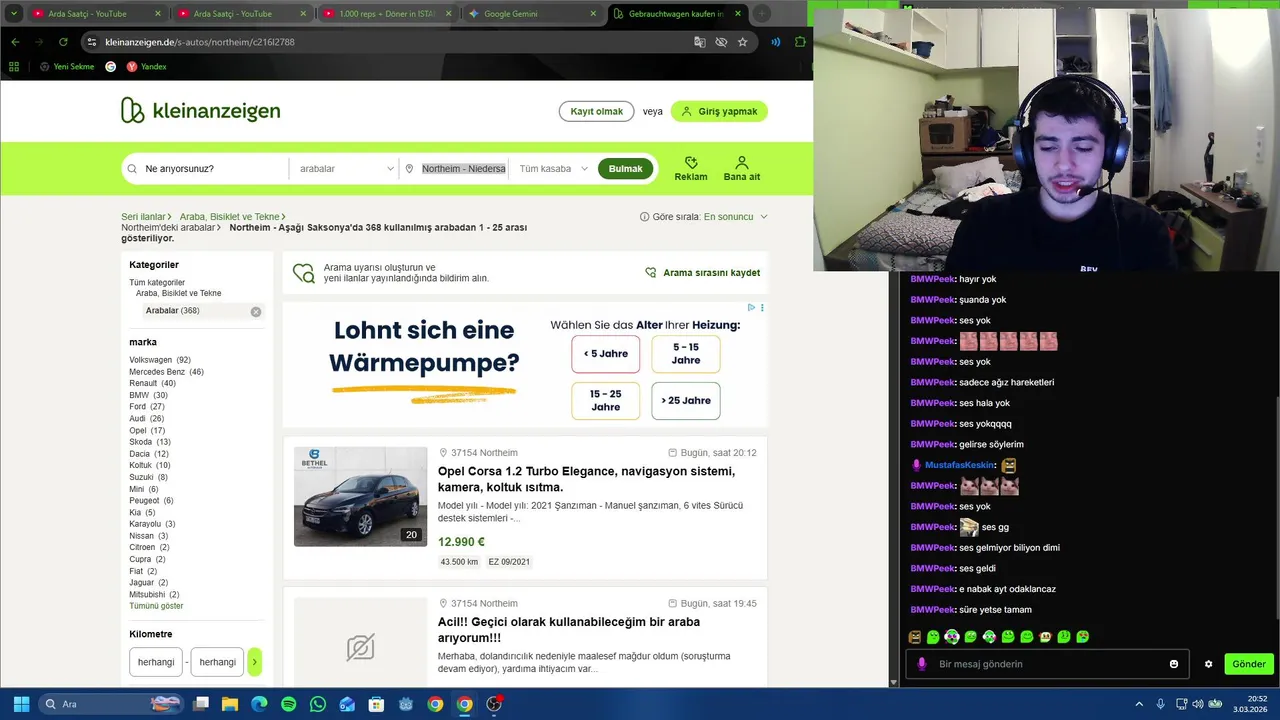Viewport: 1280px width, 720px height.
Task: Click the 'Bir mesaj gönderin' chat input
Action: point(1046,664)
